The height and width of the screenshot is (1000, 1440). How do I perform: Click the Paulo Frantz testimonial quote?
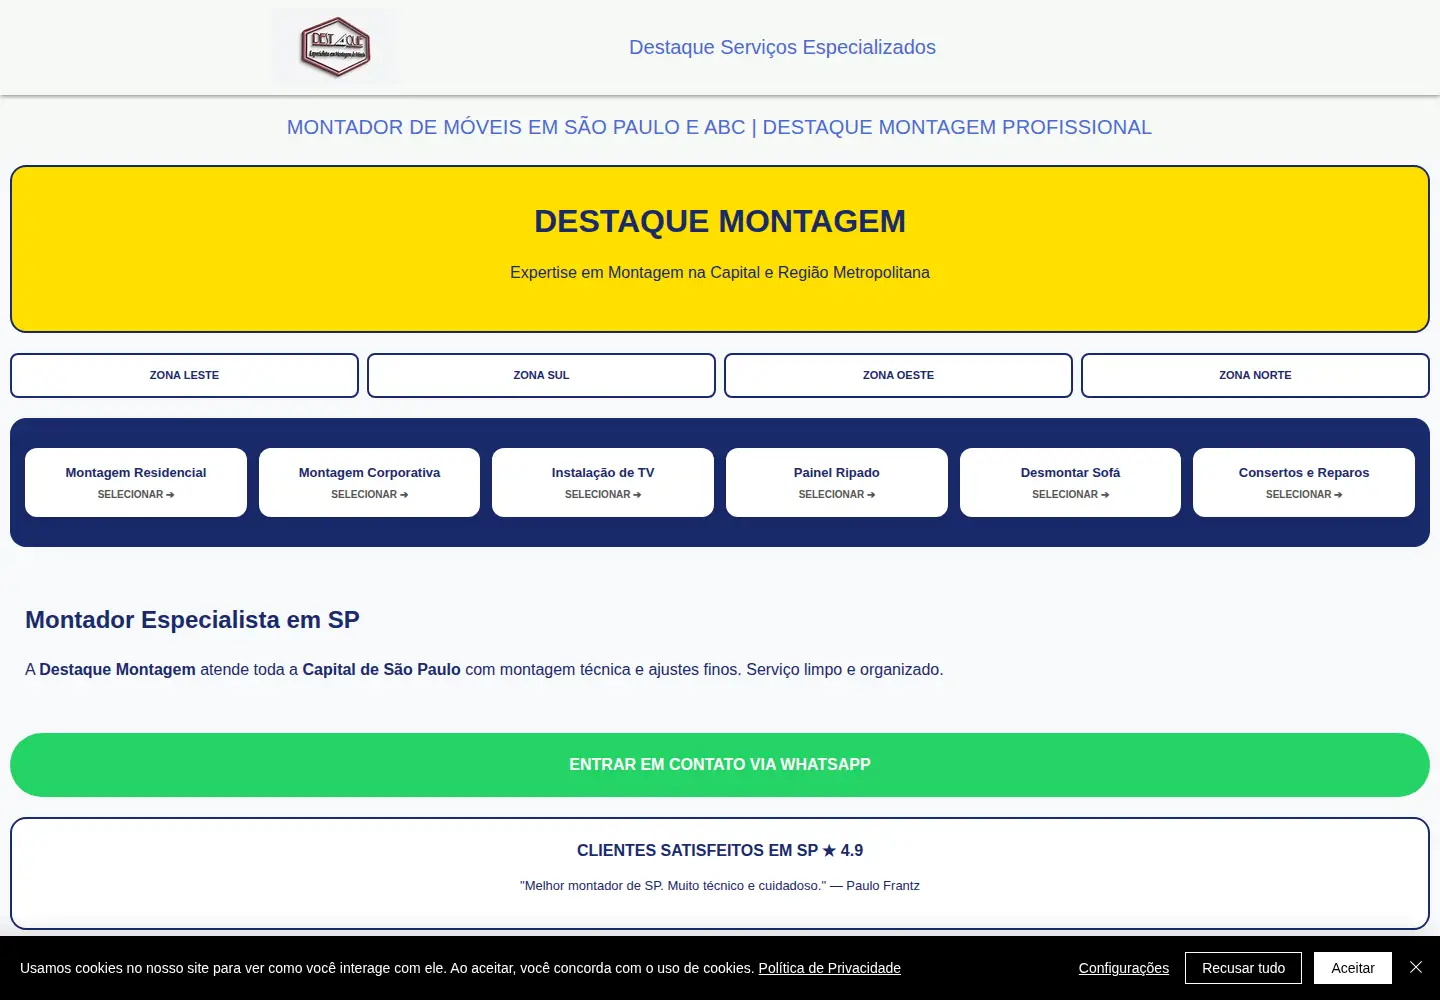point(720,885)
